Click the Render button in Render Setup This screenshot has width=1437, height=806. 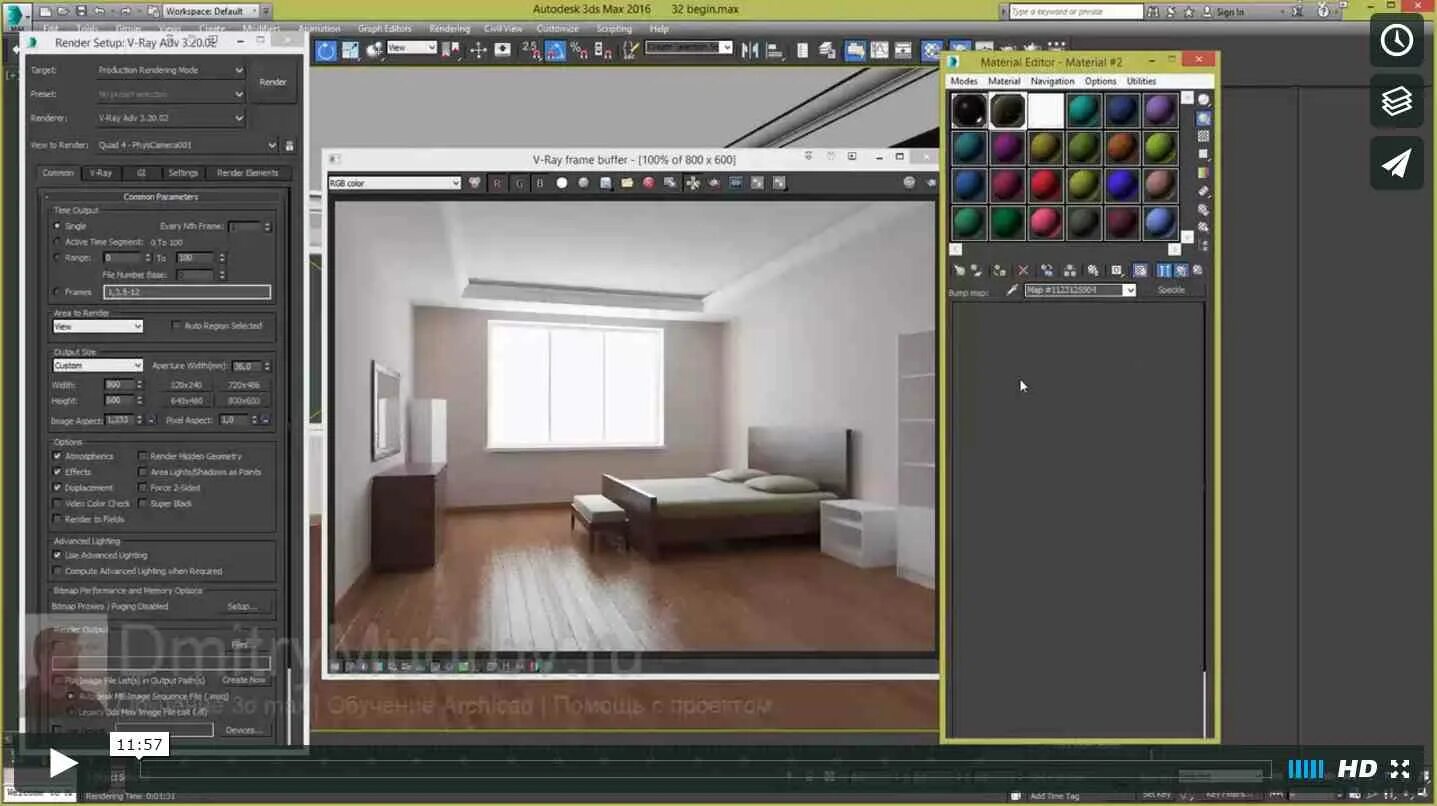(x=272, y=82)
